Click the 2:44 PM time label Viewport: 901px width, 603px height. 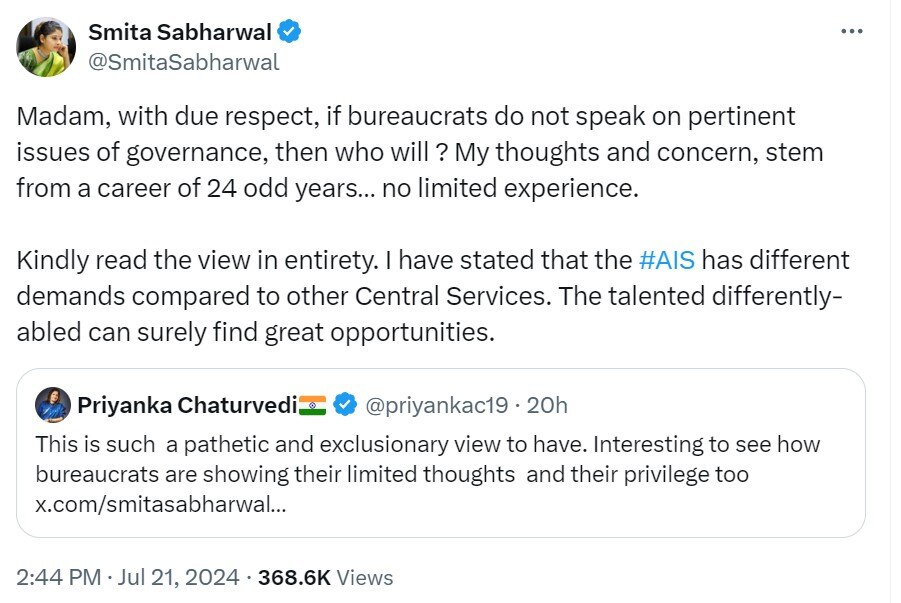pos(55,578)
